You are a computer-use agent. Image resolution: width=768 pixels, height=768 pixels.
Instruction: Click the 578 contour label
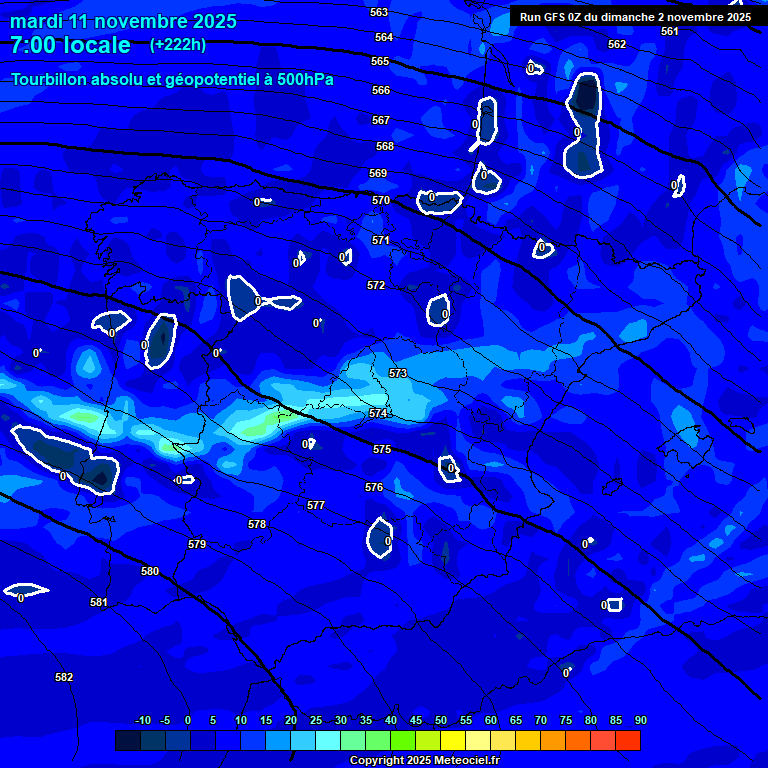pos(257,524)
